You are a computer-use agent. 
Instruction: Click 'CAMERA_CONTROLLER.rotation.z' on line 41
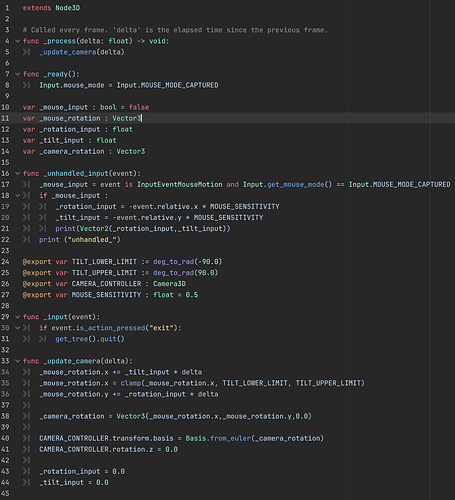pyautogui.click(x=96, y=449)
